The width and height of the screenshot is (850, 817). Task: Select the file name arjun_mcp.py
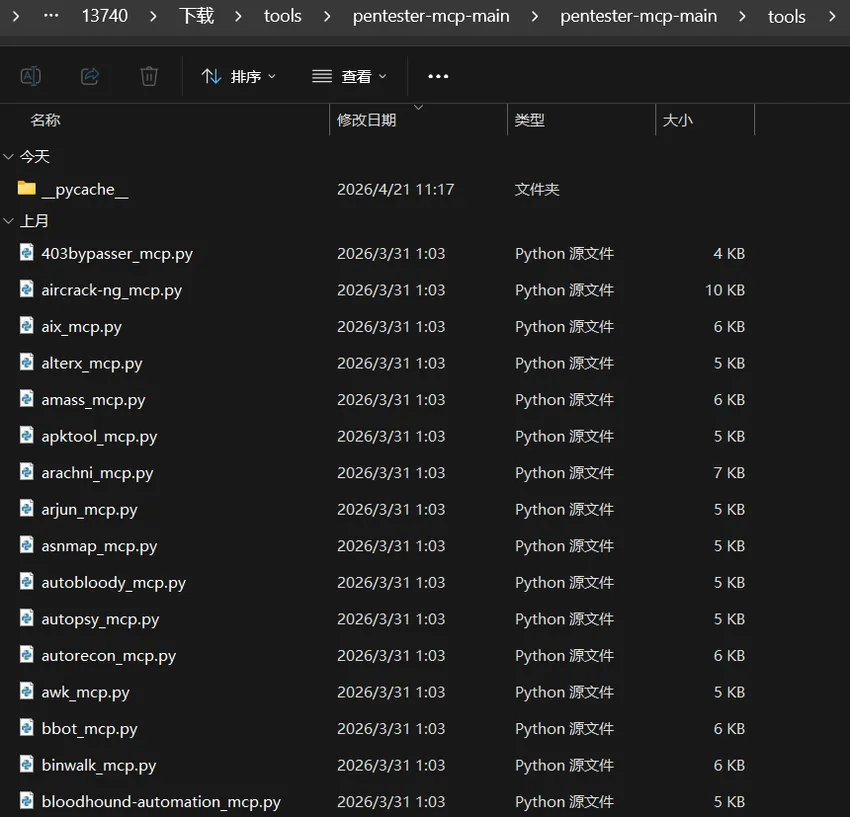pos(89,510)
